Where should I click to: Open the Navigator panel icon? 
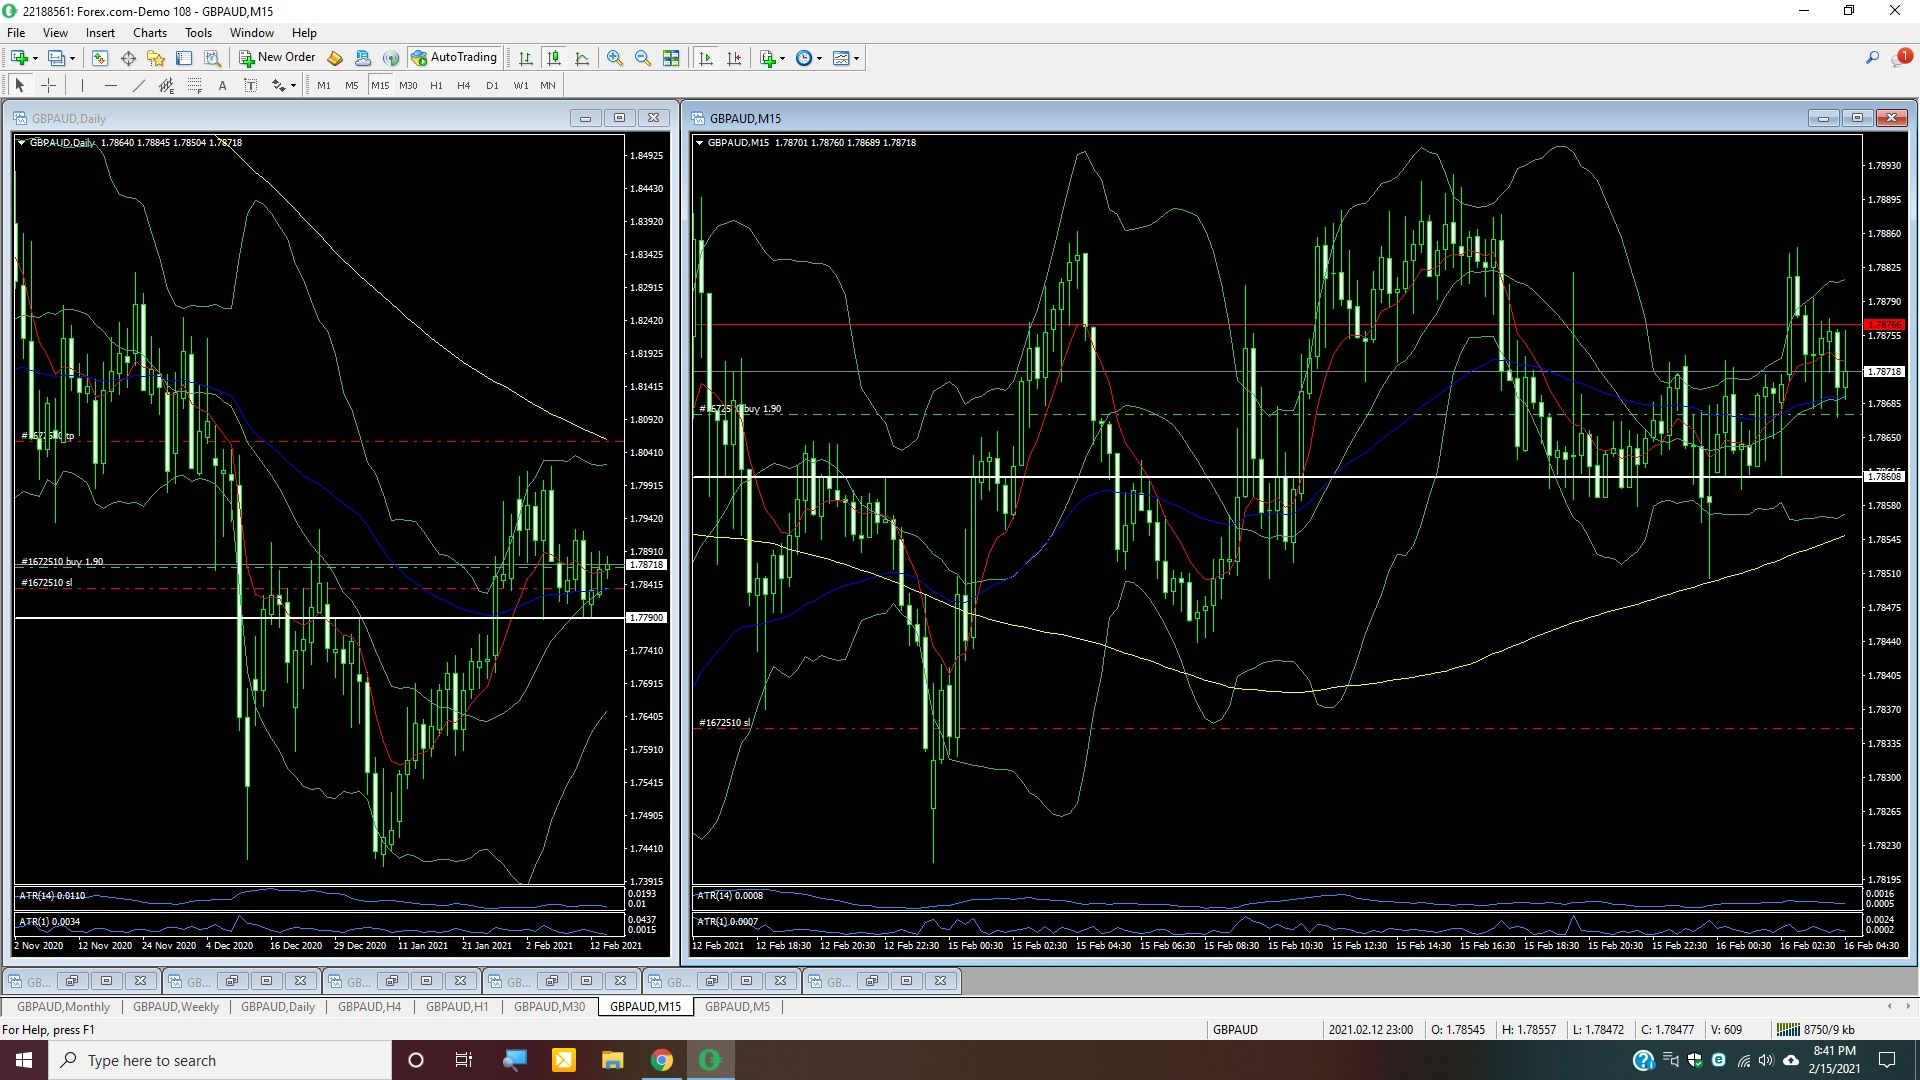click(156, 58)
